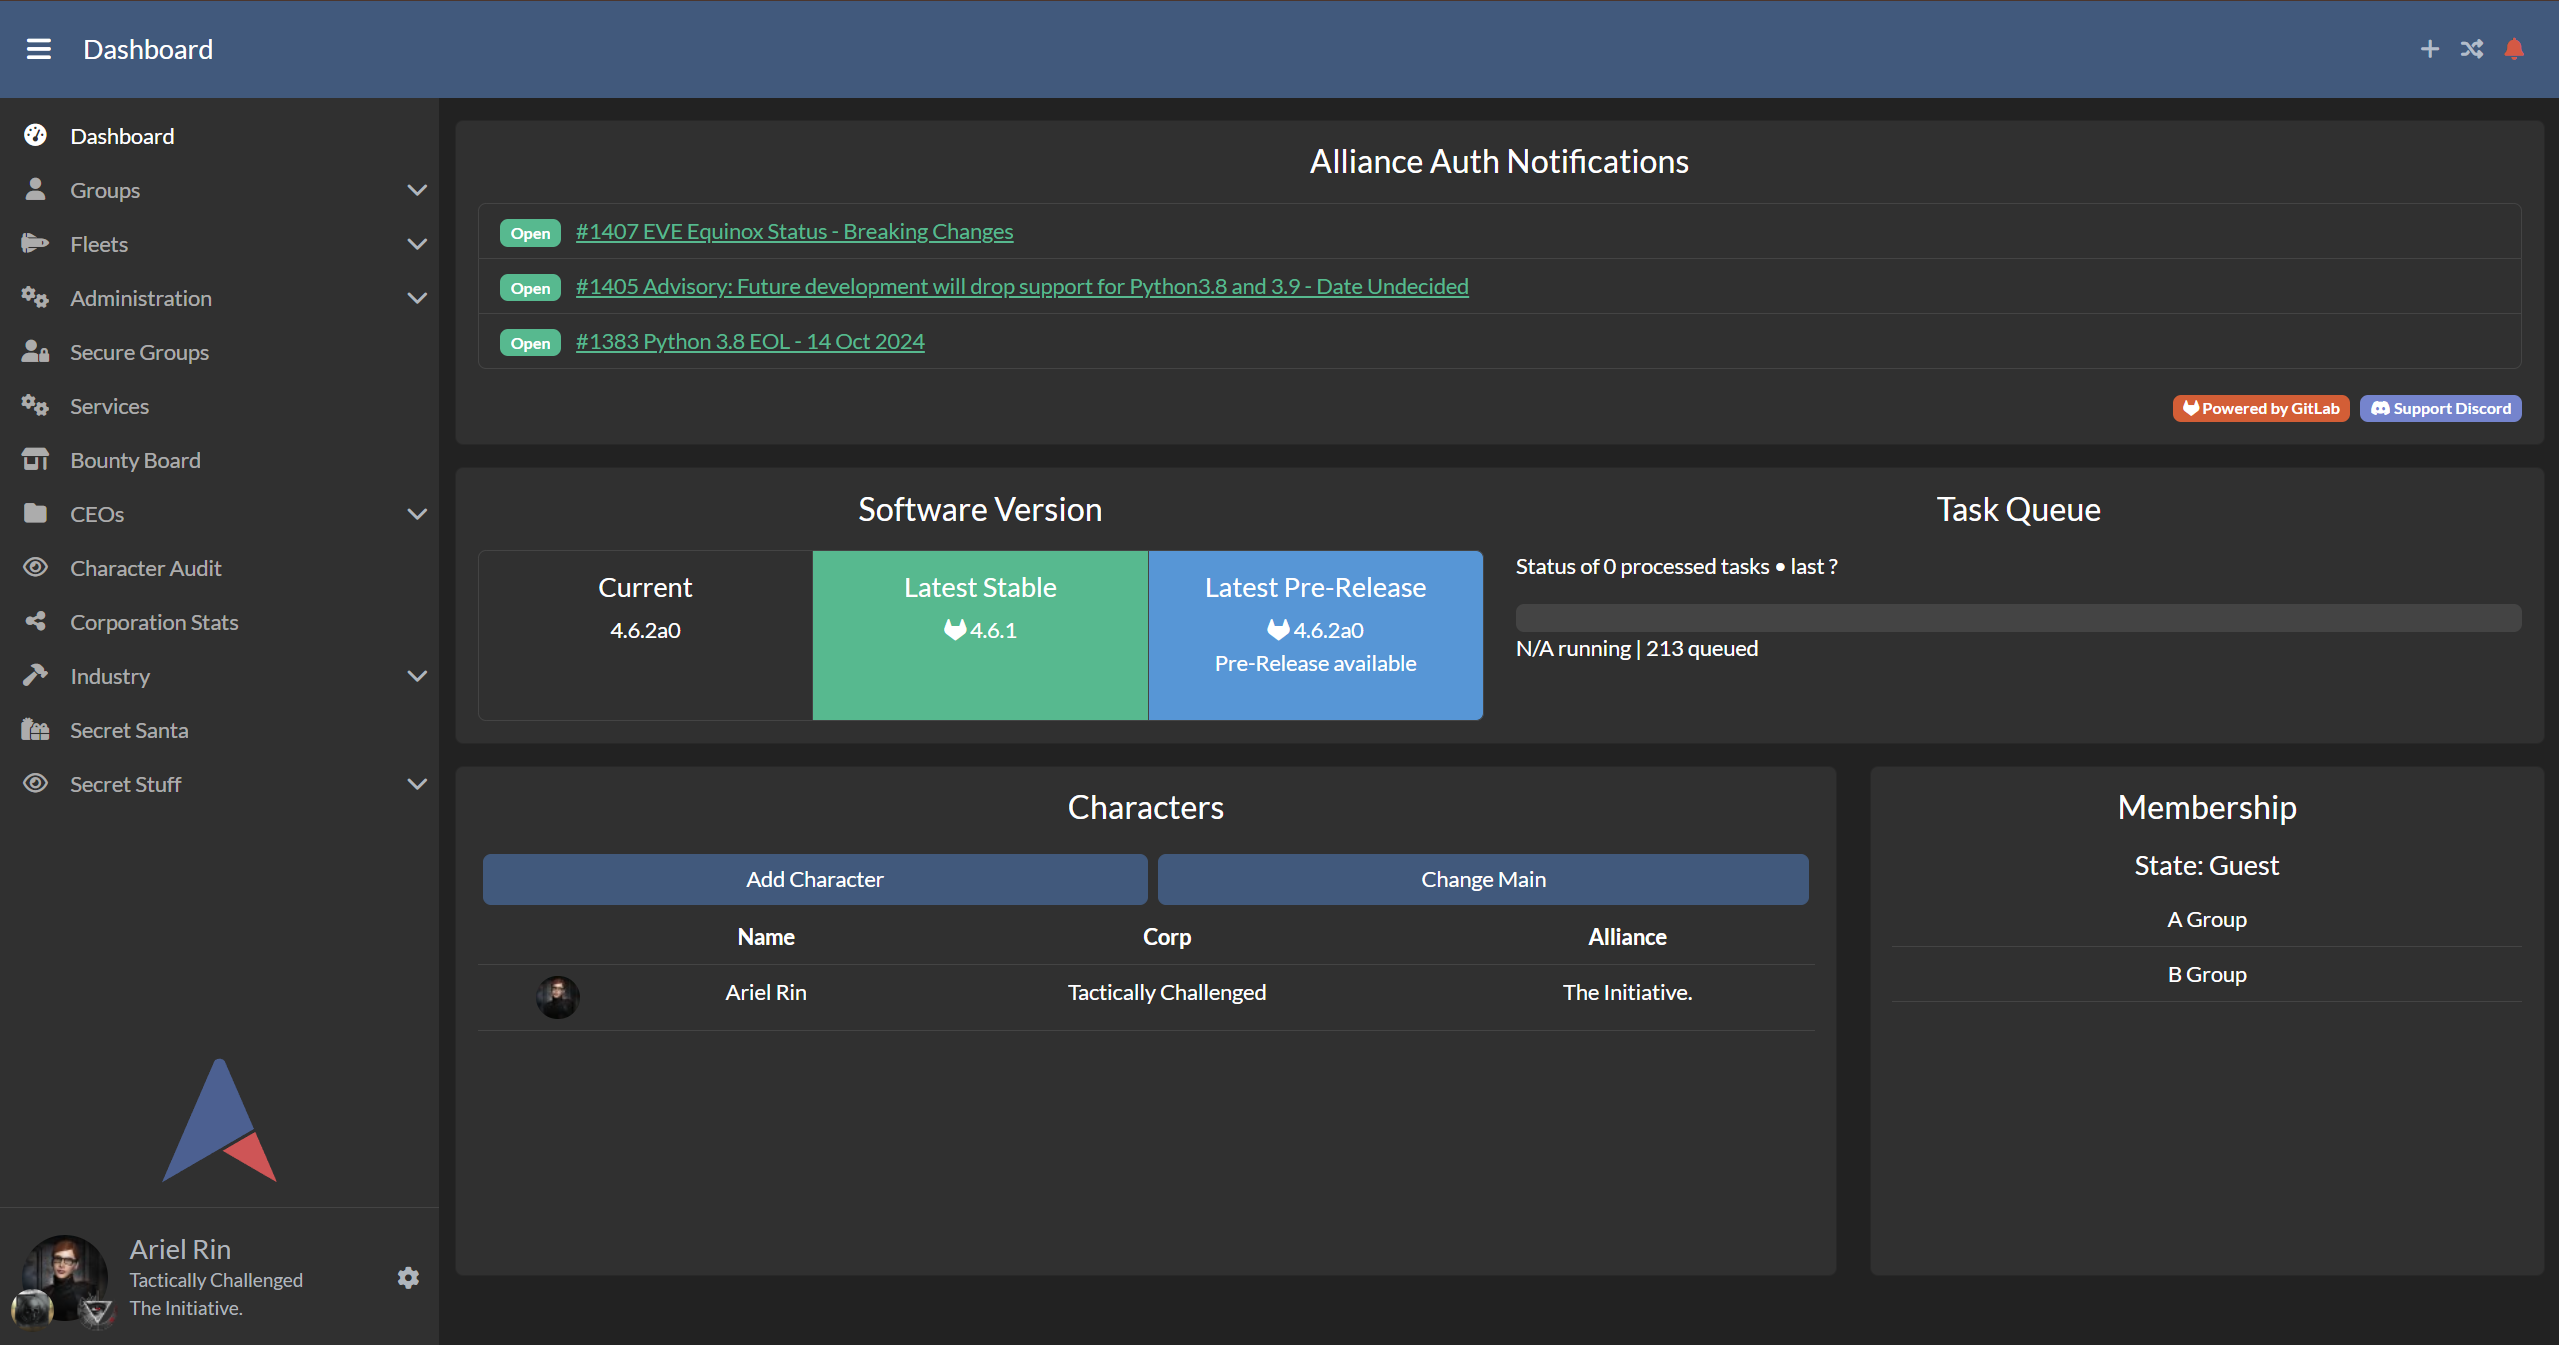Open #1407 EVE Equinox Status link
Viewport: 2559px width, 1345px height.
[794, 232]
